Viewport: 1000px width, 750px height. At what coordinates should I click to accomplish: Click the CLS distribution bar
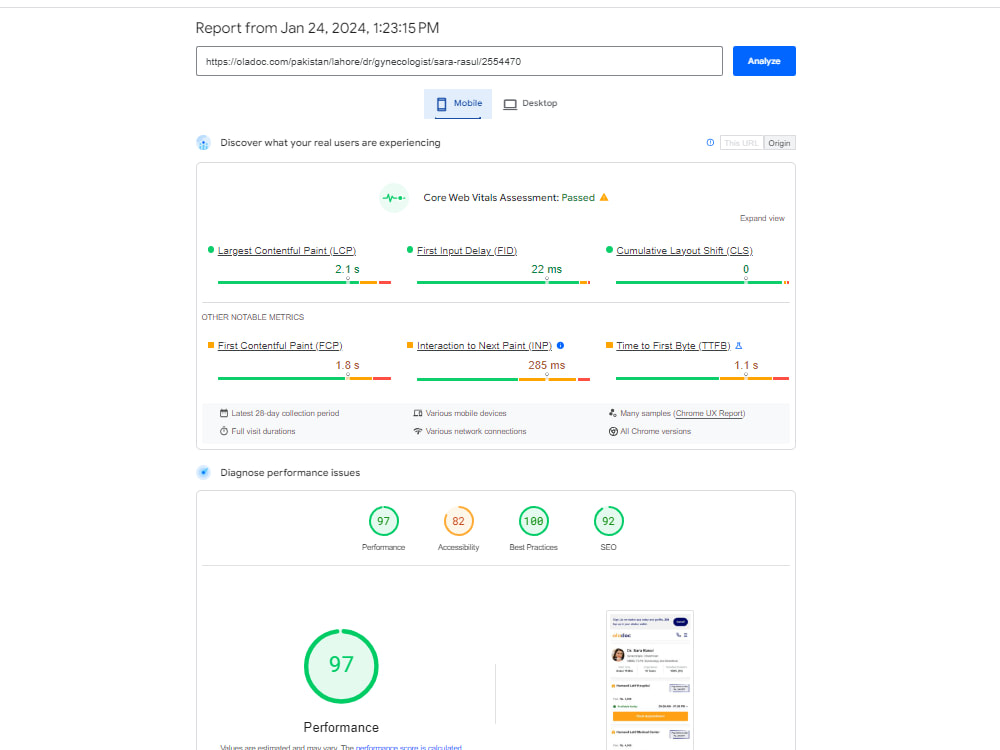point(702,282)
